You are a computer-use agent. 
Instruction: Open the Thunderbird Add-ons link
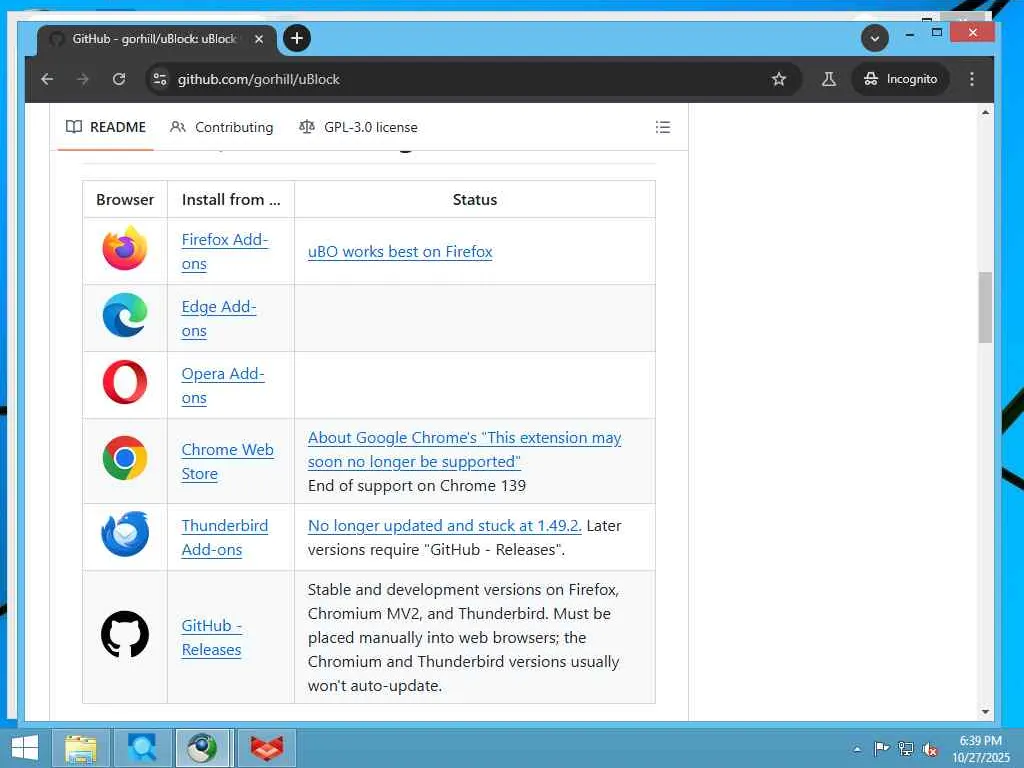[x=225, y=537]
